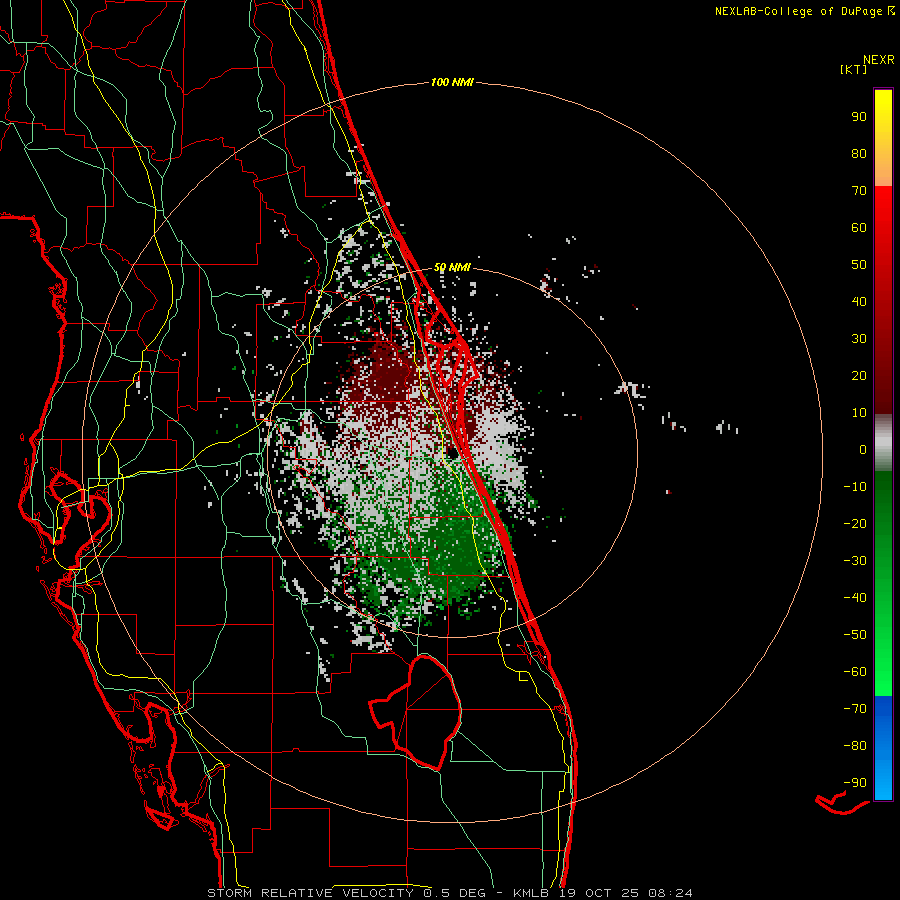The image size is (900, 900).
Task: Select the -30 knot scale label
Action: 855,561
